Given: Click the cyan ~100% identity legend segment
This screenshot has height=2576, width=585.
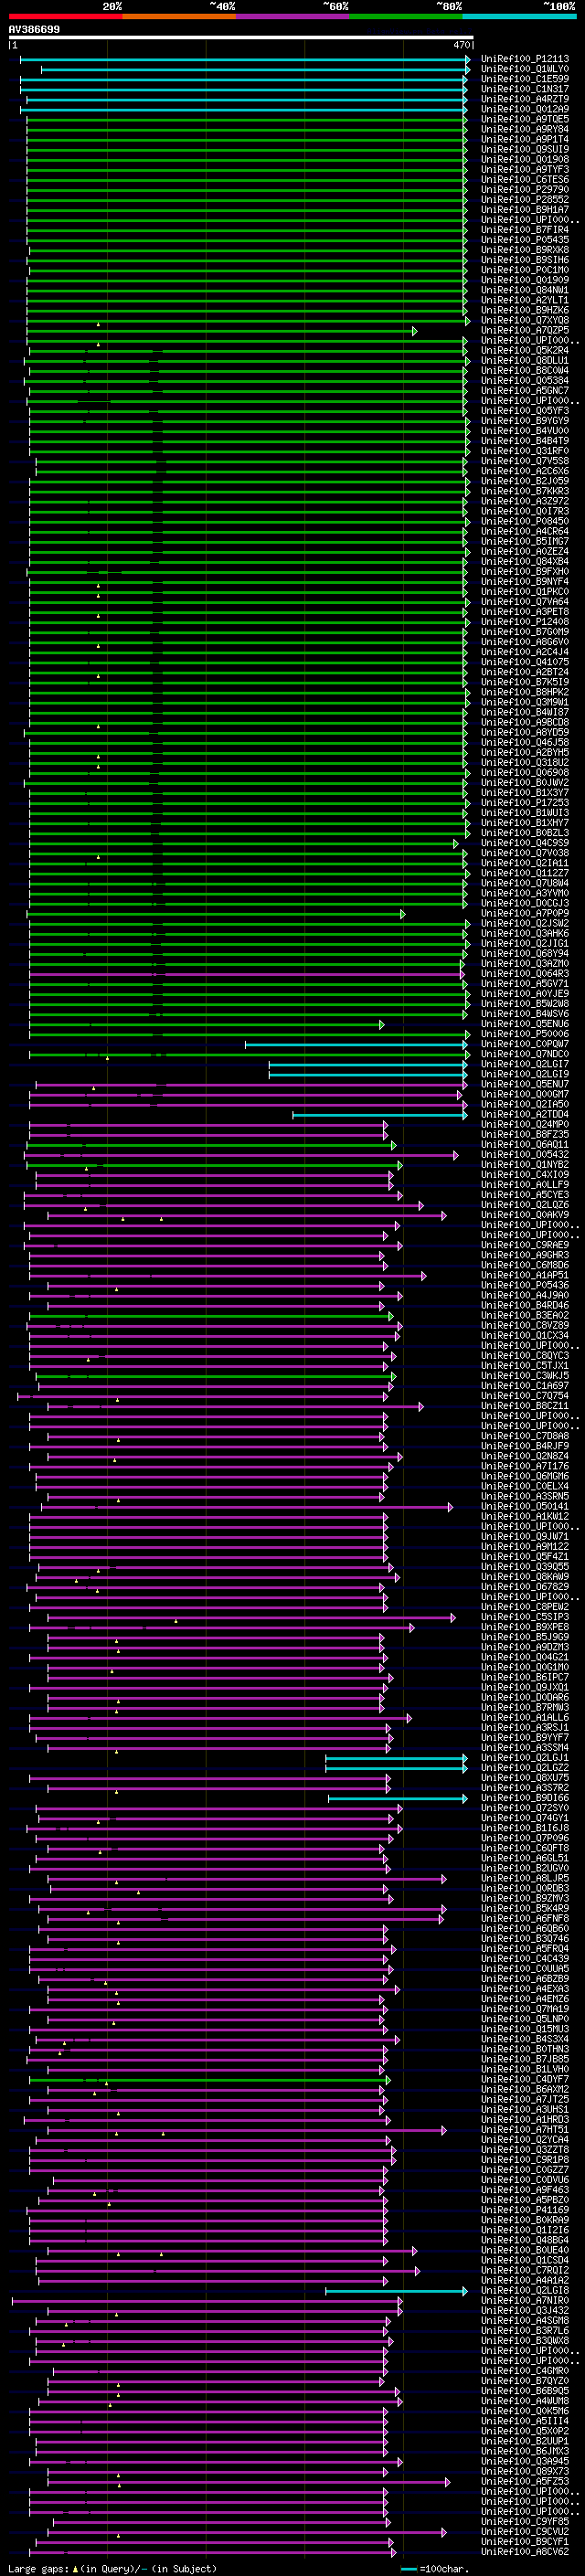Looking at the screenshot, I should tap(520, 17).
